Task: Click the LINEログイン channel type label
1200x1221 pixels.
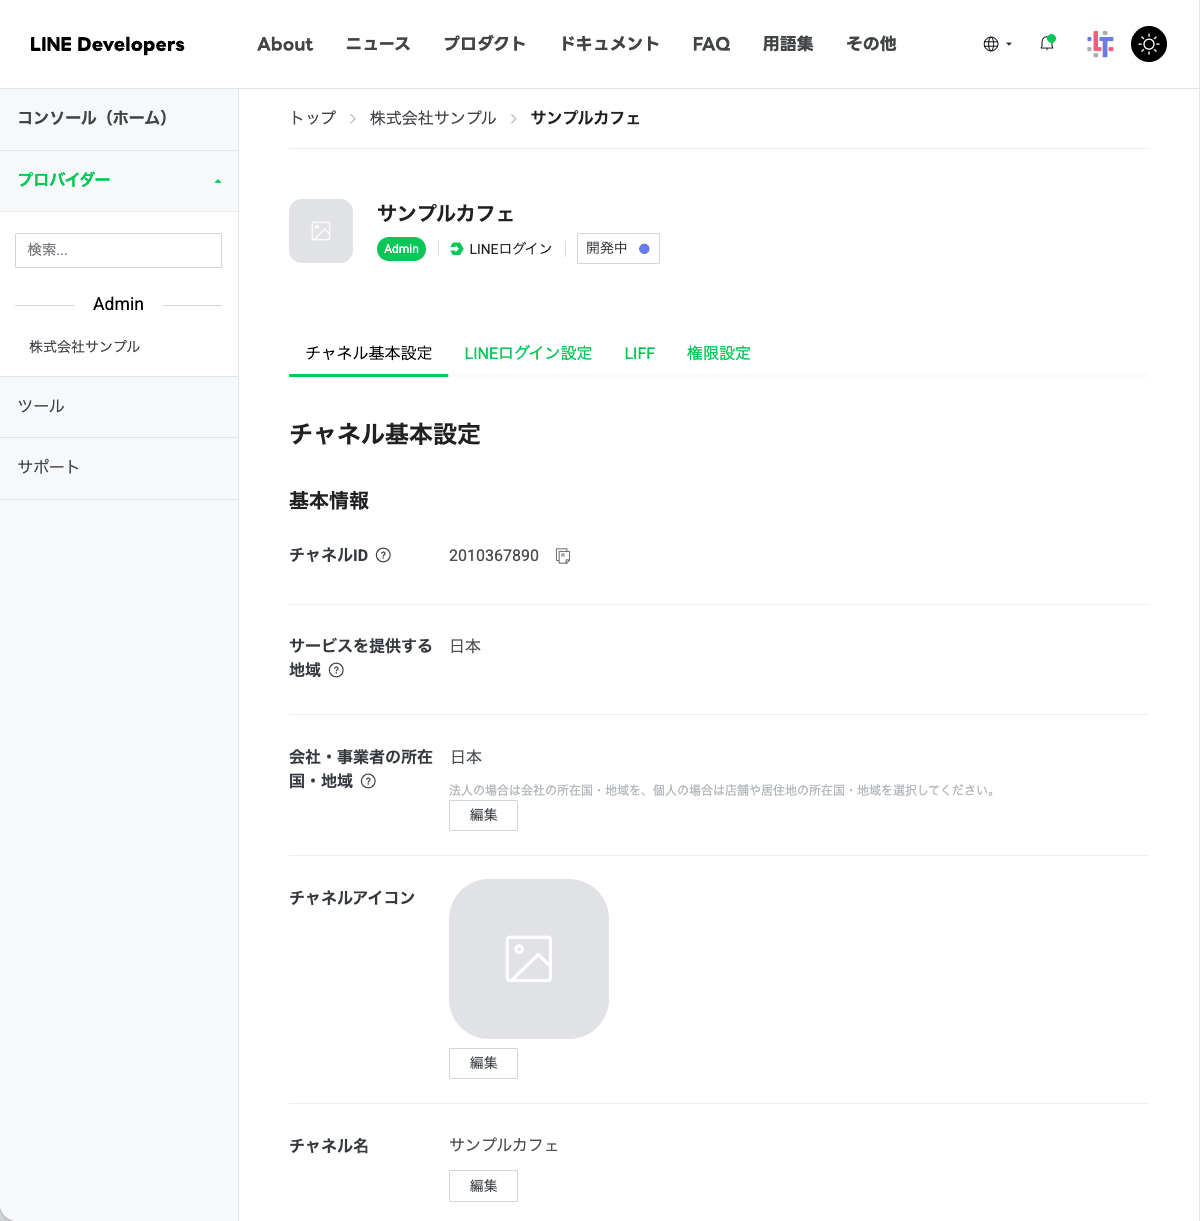Action: 501,249
